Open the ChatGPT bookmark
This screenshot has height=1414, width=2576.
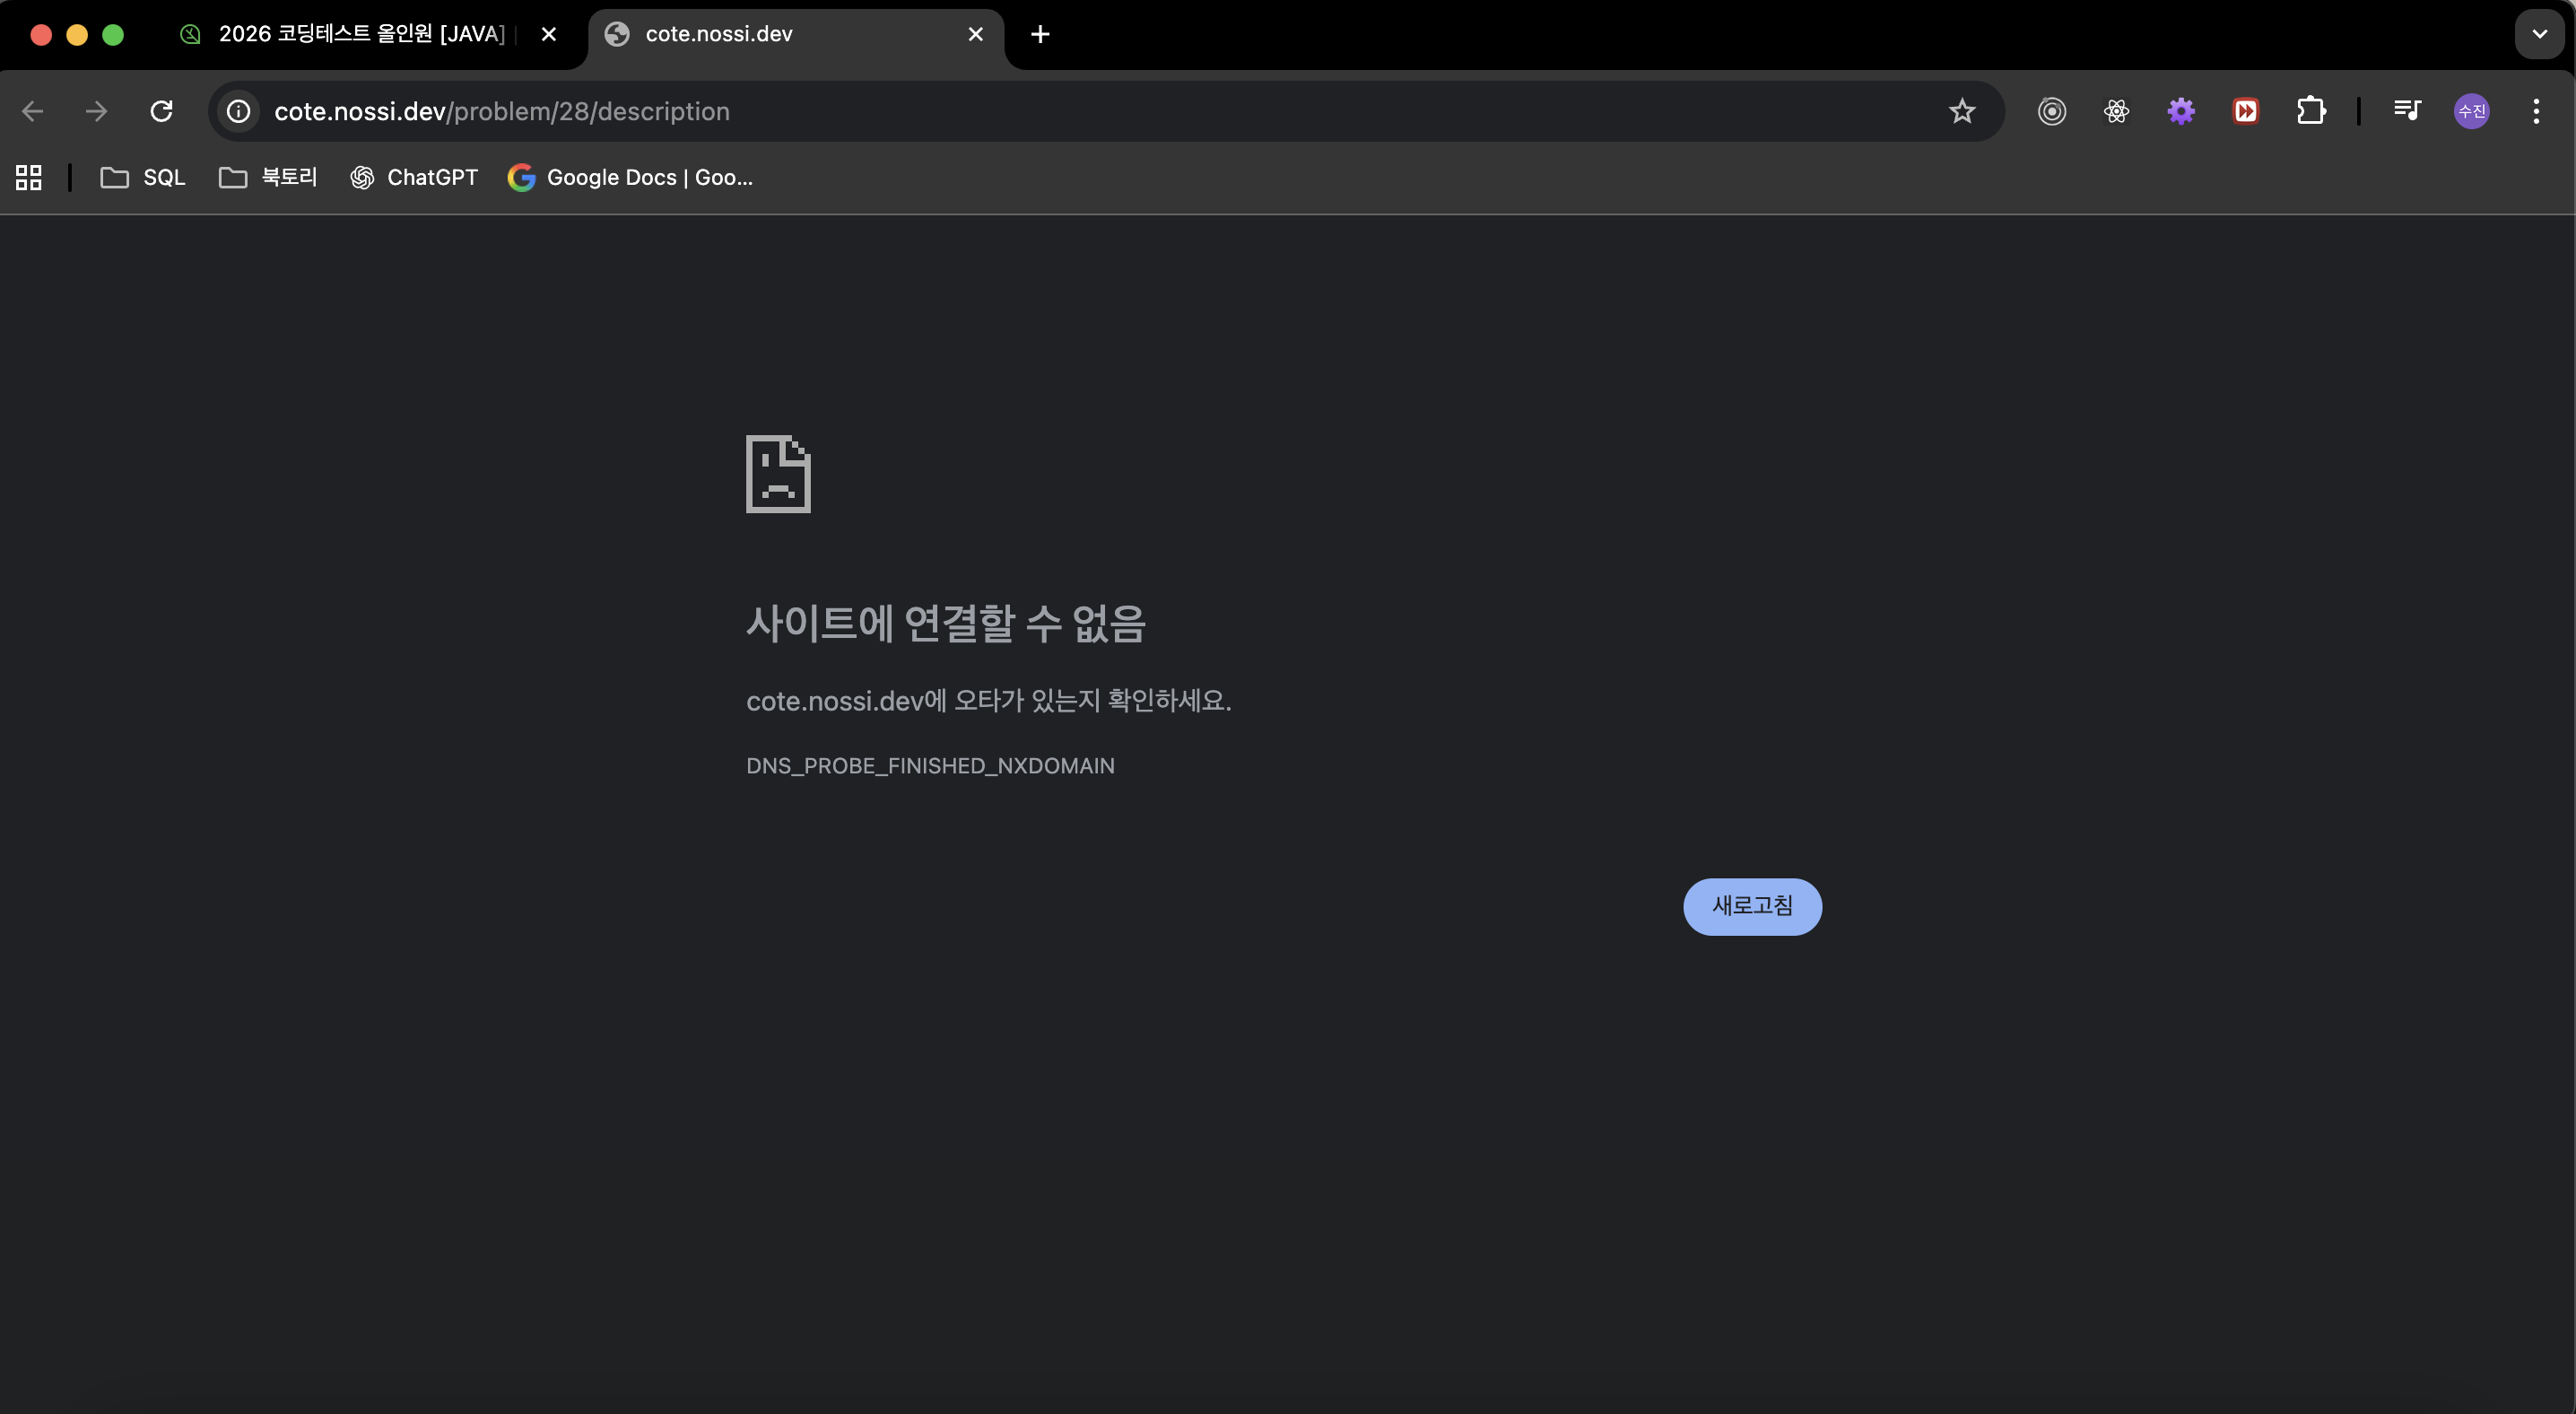point(414,178)
